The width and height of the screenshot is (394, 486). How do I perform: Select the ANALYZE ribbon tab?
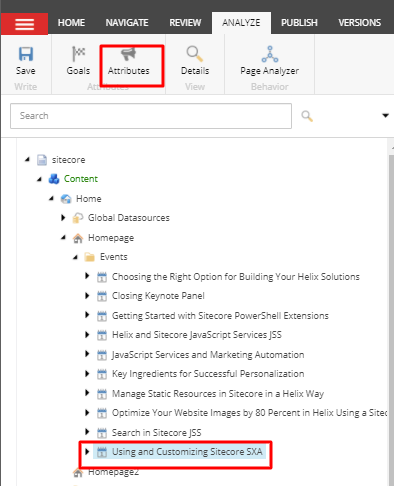(241, 23)
